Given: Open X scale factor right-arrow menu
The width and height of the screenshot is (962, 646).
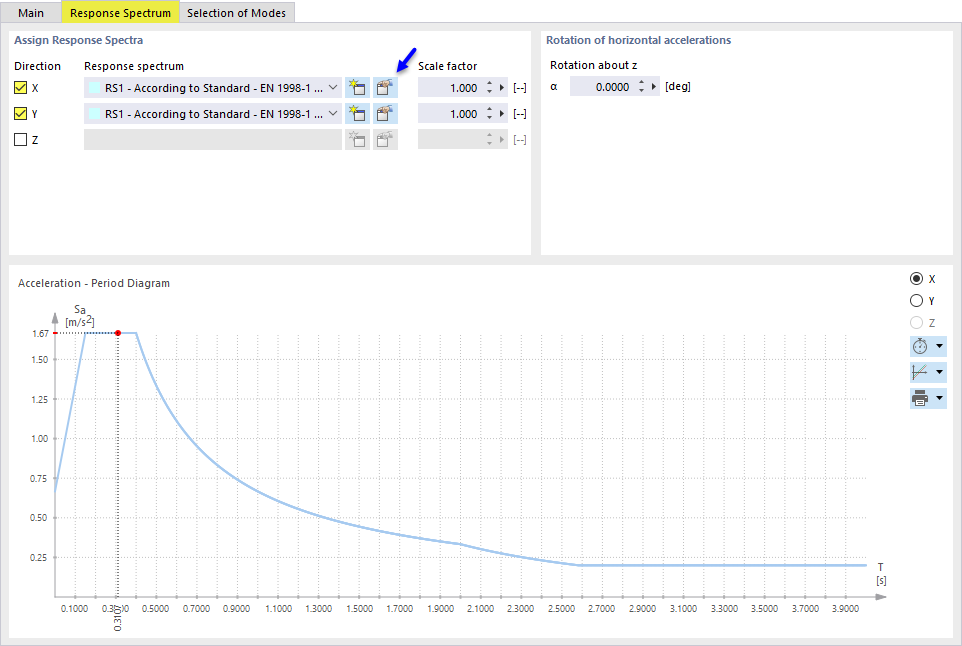Looking at the screenshot, I should [502, 88].
